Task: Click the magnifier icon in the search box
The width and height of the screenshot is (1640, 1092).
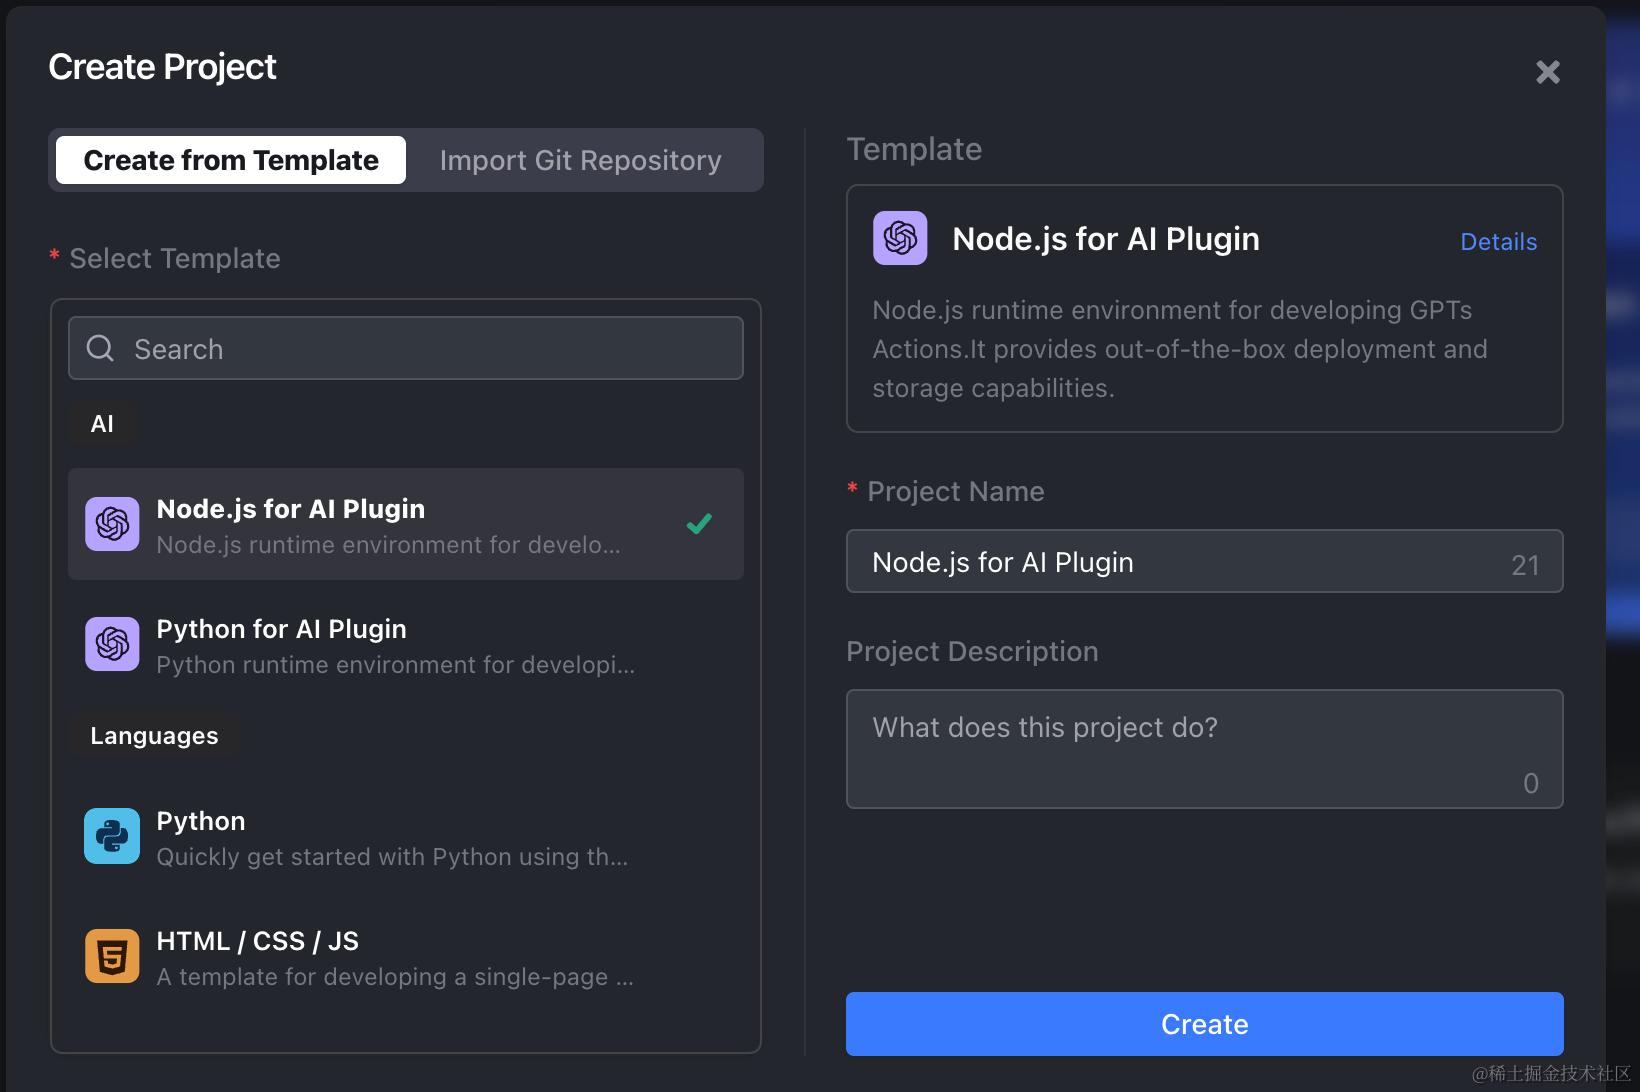Action: point(100,348)
